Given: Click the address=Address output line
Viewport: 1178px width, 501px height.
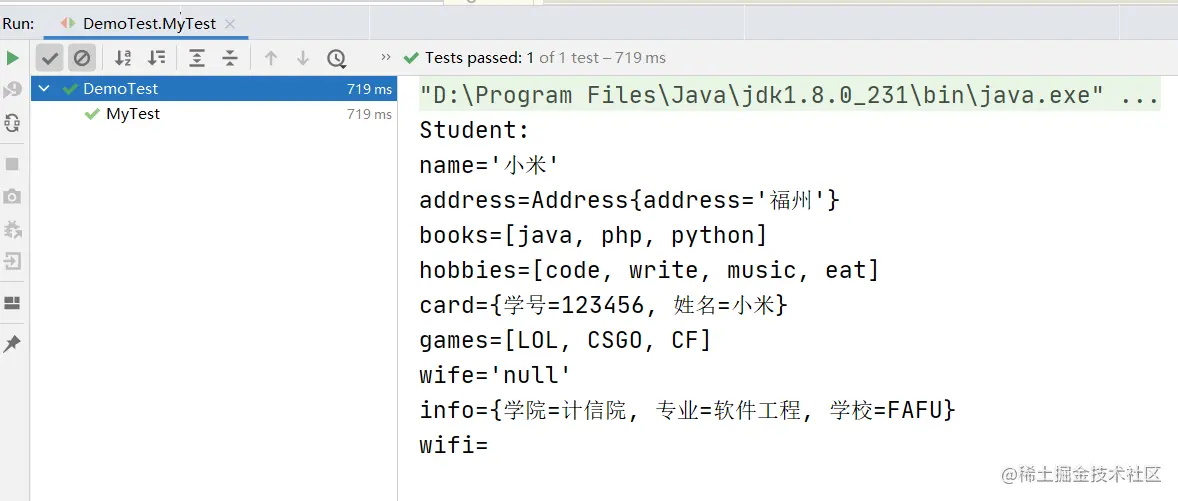Looking at the screenshot, I should tap(630, 201).
